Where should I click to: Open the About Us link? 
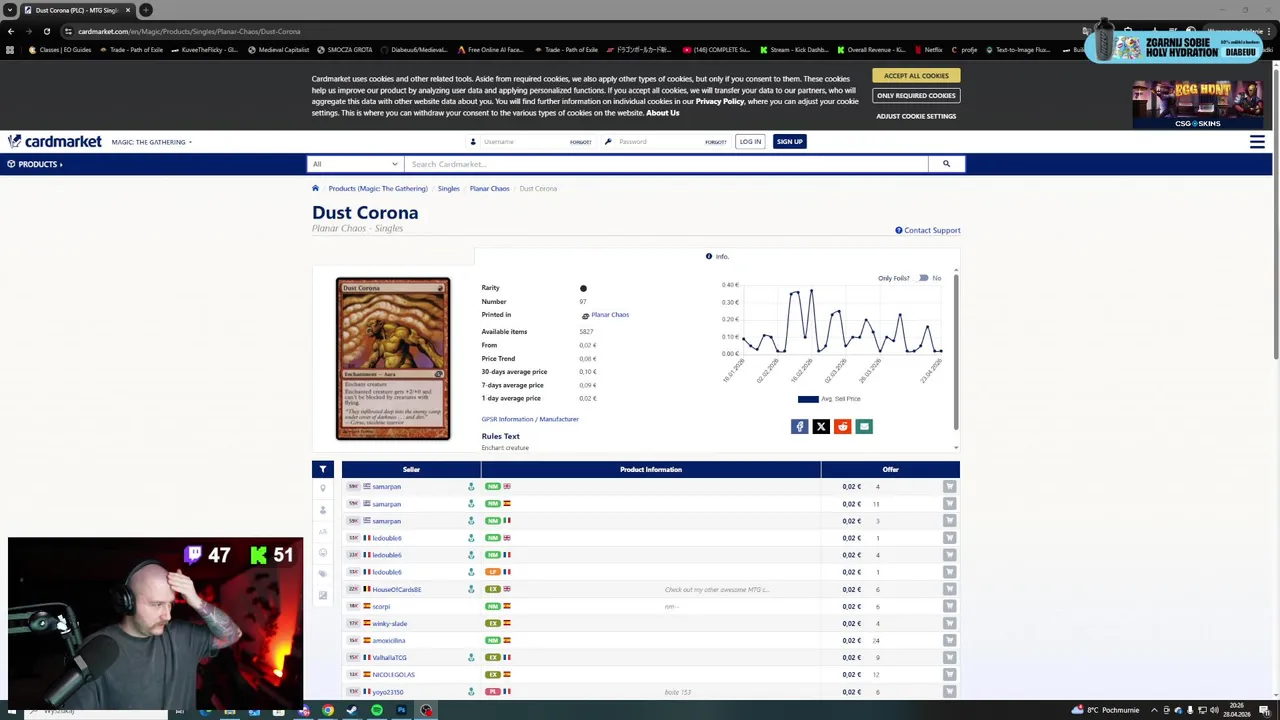click(662, 113)
